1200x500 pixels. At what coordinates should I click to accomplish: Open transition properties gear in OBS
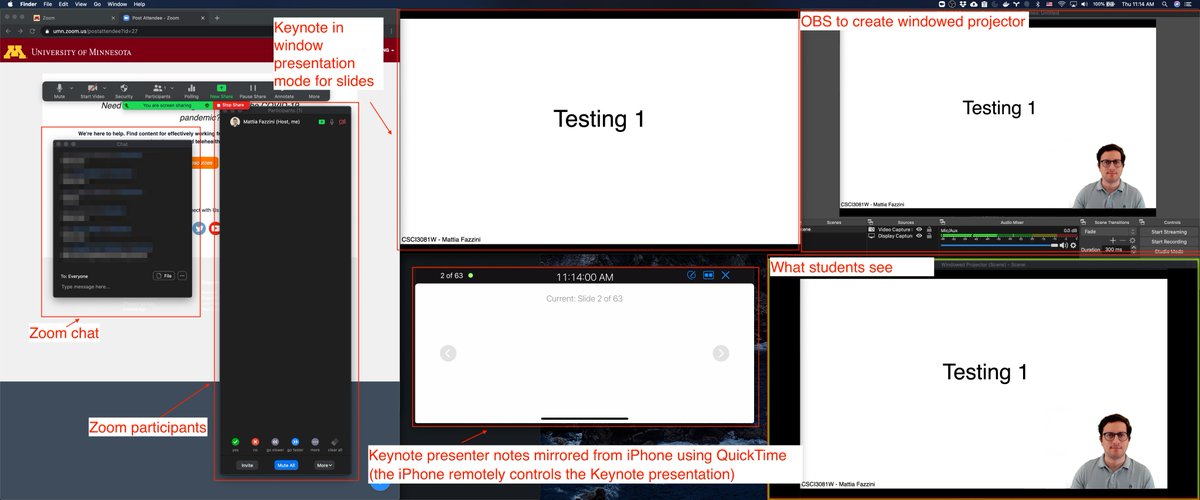1134,240
